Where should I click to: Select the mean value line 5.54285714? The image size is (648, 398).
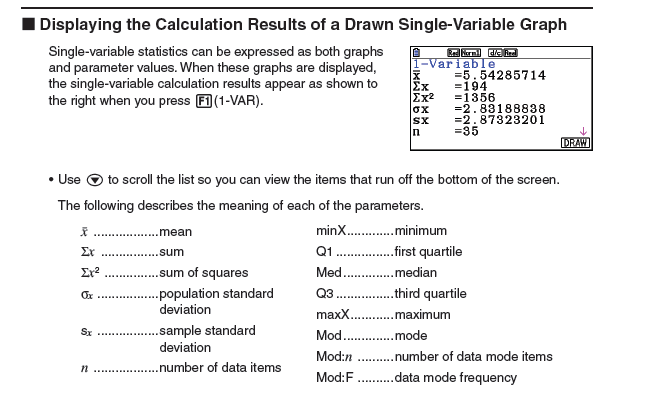pos(479,75)
